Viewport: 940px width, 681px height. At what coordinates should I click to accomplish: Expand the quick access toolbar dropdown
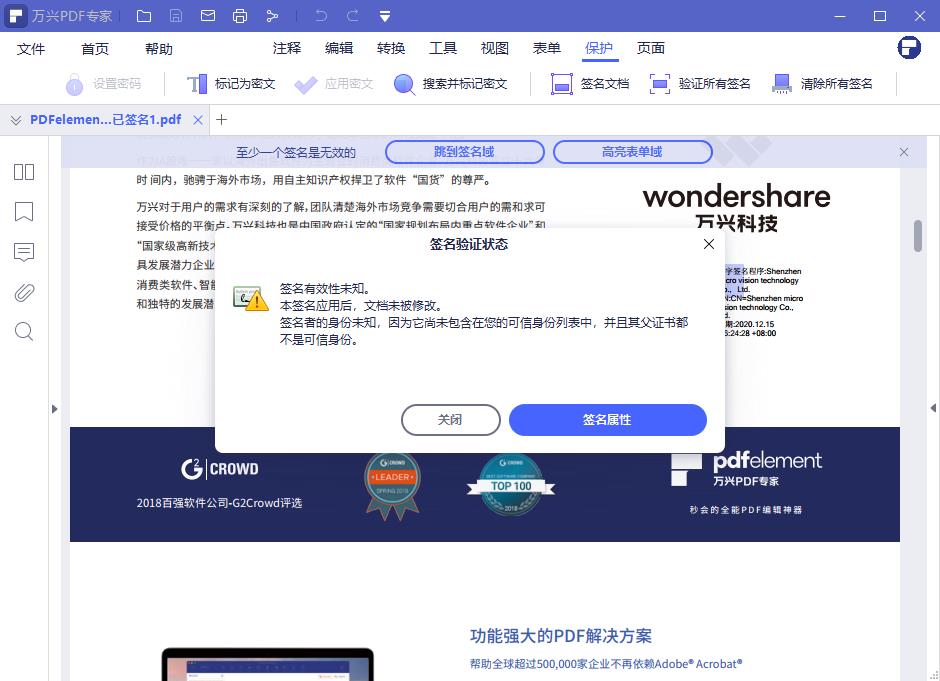(385, 16)
